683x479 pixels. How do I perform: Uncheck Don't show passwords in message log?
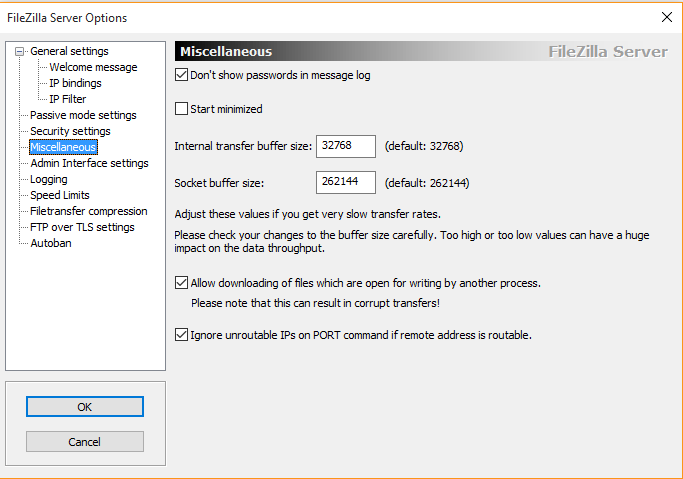[181, 74]
